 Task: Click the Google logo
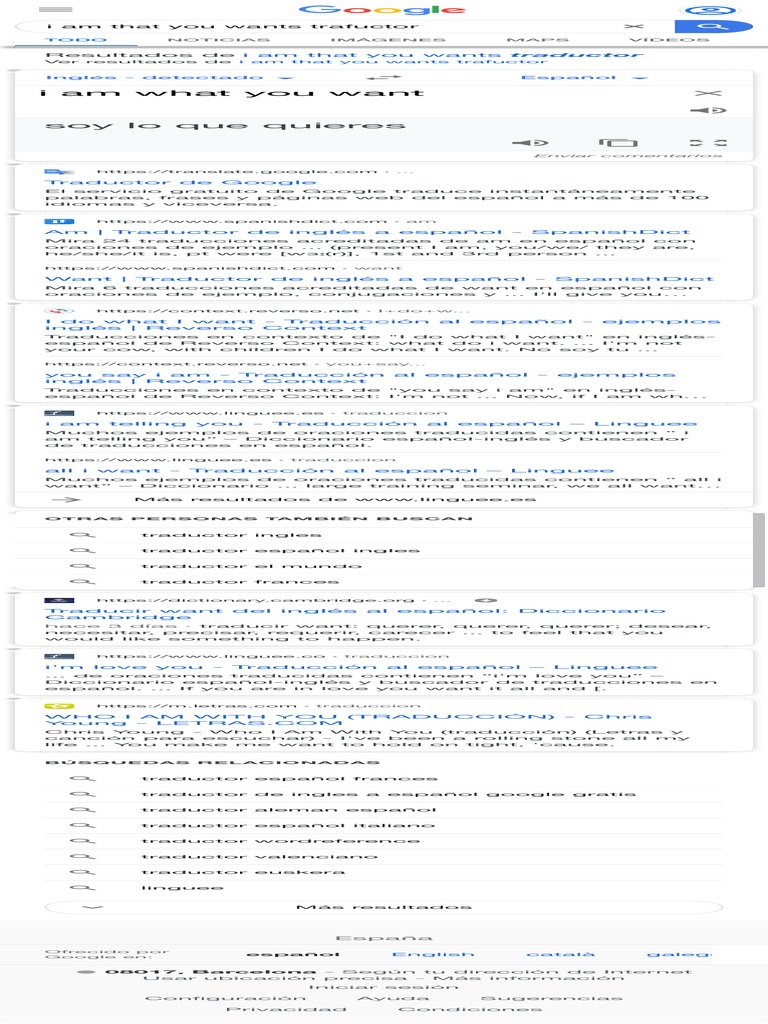[382, 10]
